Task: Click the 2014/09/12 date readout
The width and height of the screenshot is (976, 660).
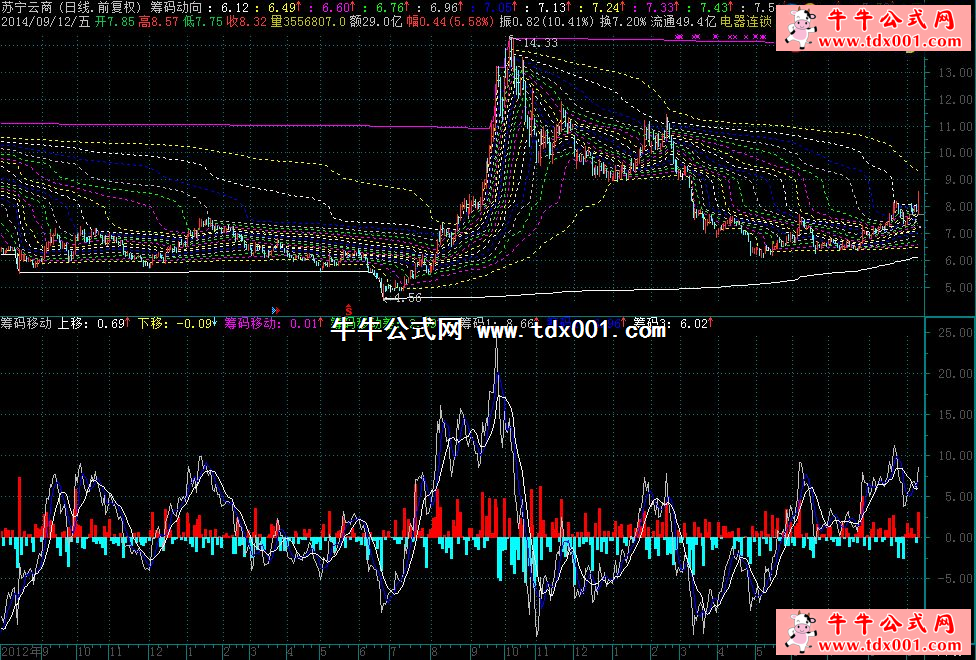Action: click(38, 21)
